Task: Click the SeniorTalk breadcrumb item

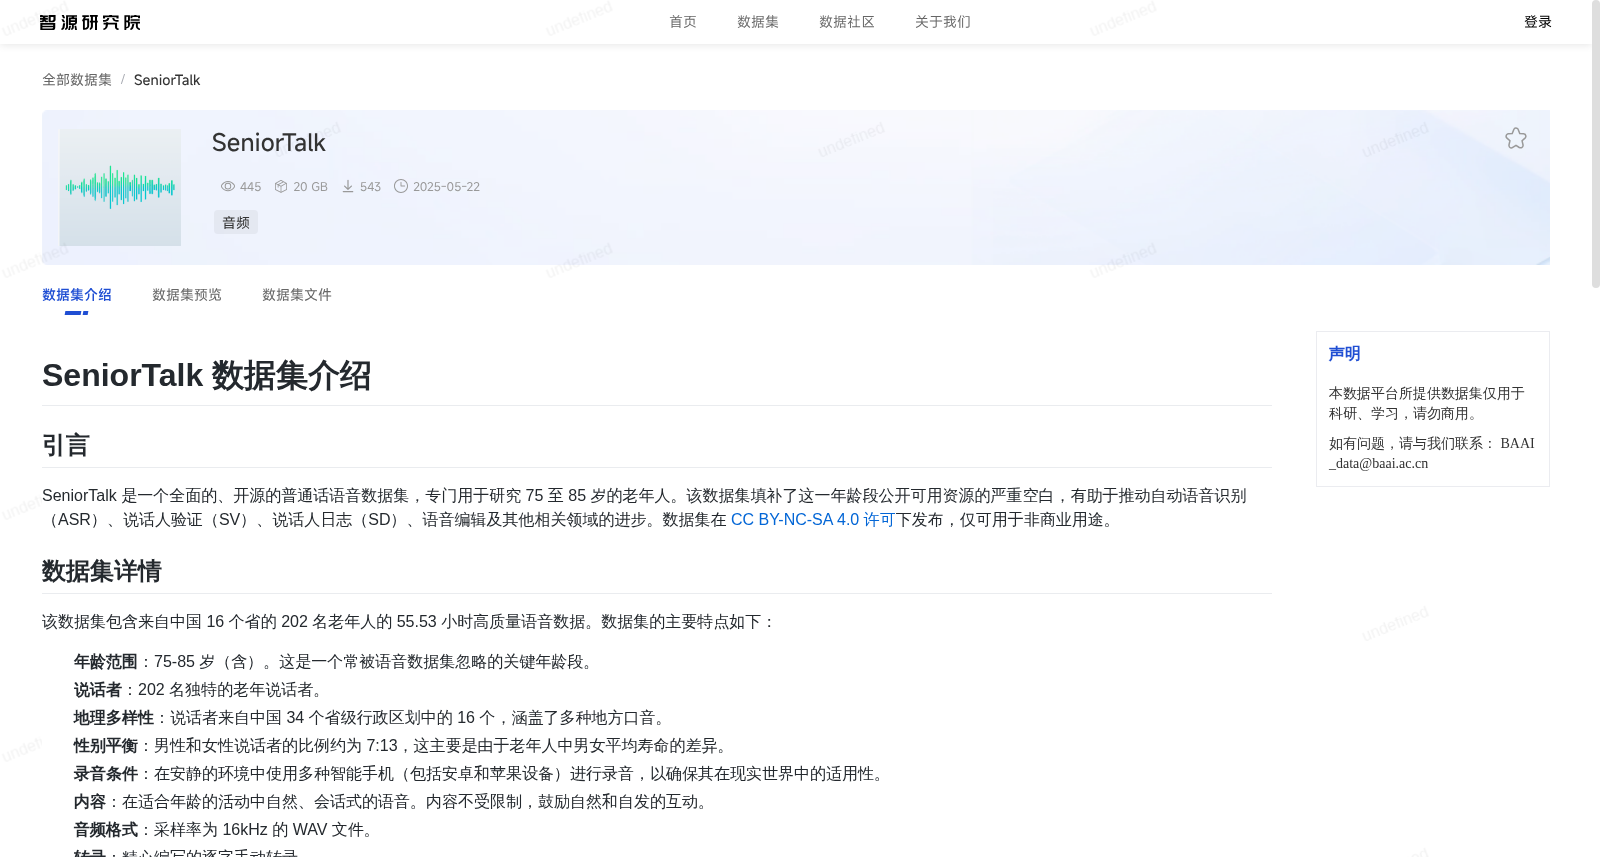Action: 167,80
